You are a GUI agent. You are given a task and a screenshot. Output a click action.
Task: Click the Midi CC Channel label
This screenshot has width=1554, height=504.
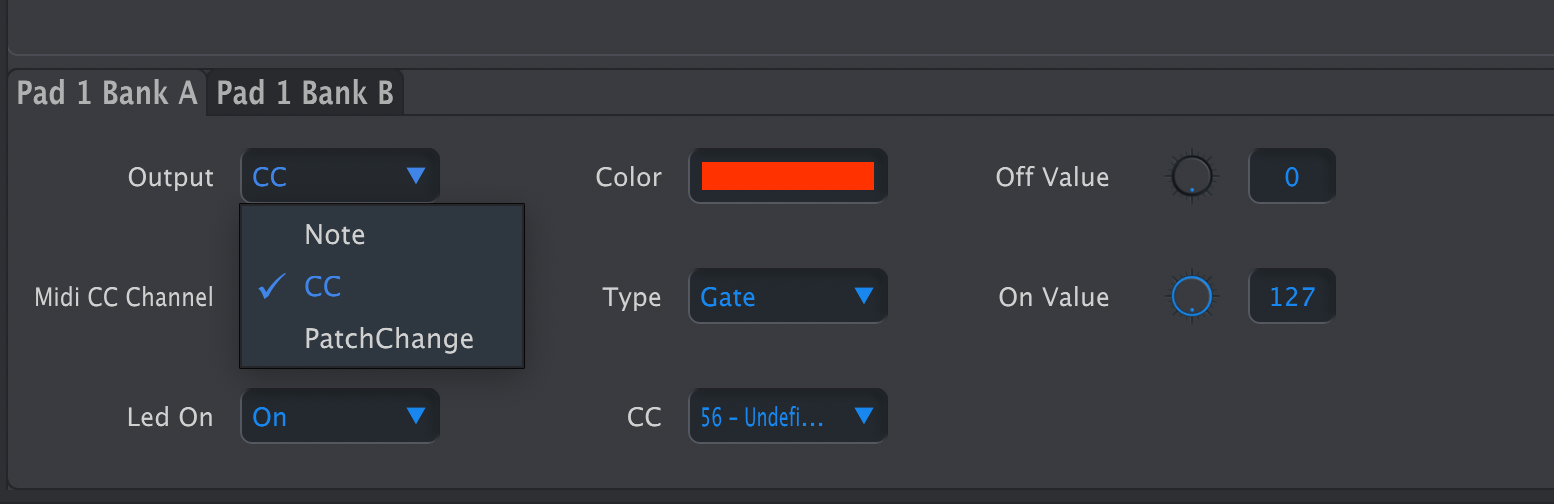[x=124, y=297]
